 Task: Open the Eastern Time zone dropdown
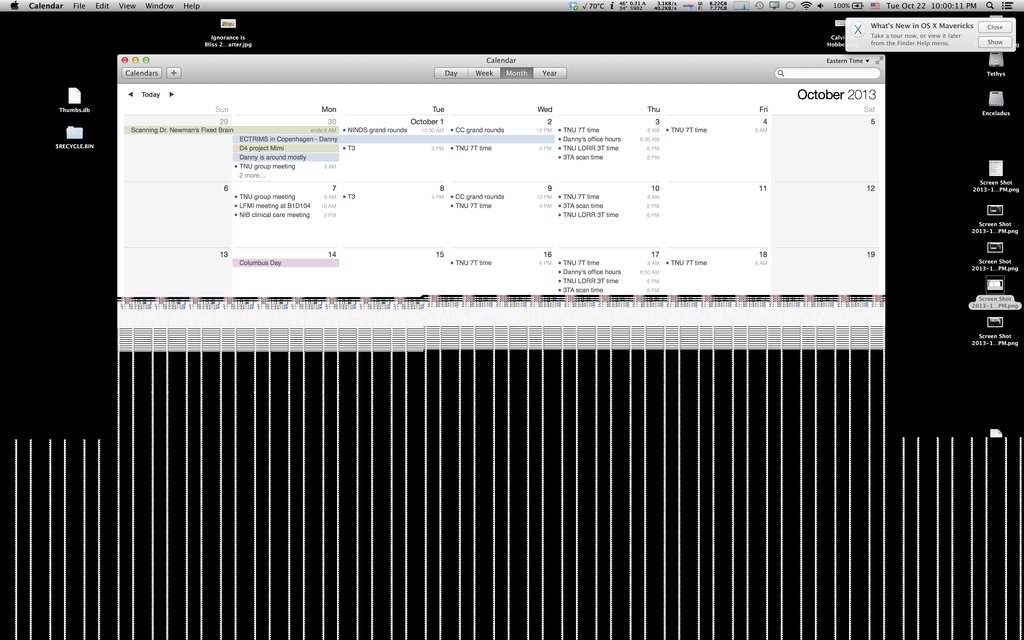click(848, 61)
